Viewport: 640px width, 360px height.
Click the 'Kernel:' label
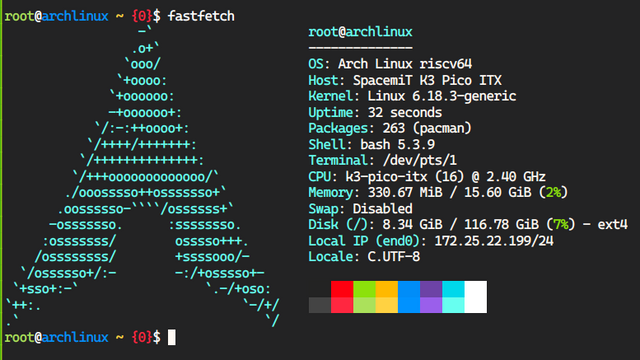(x=334, y=96)
